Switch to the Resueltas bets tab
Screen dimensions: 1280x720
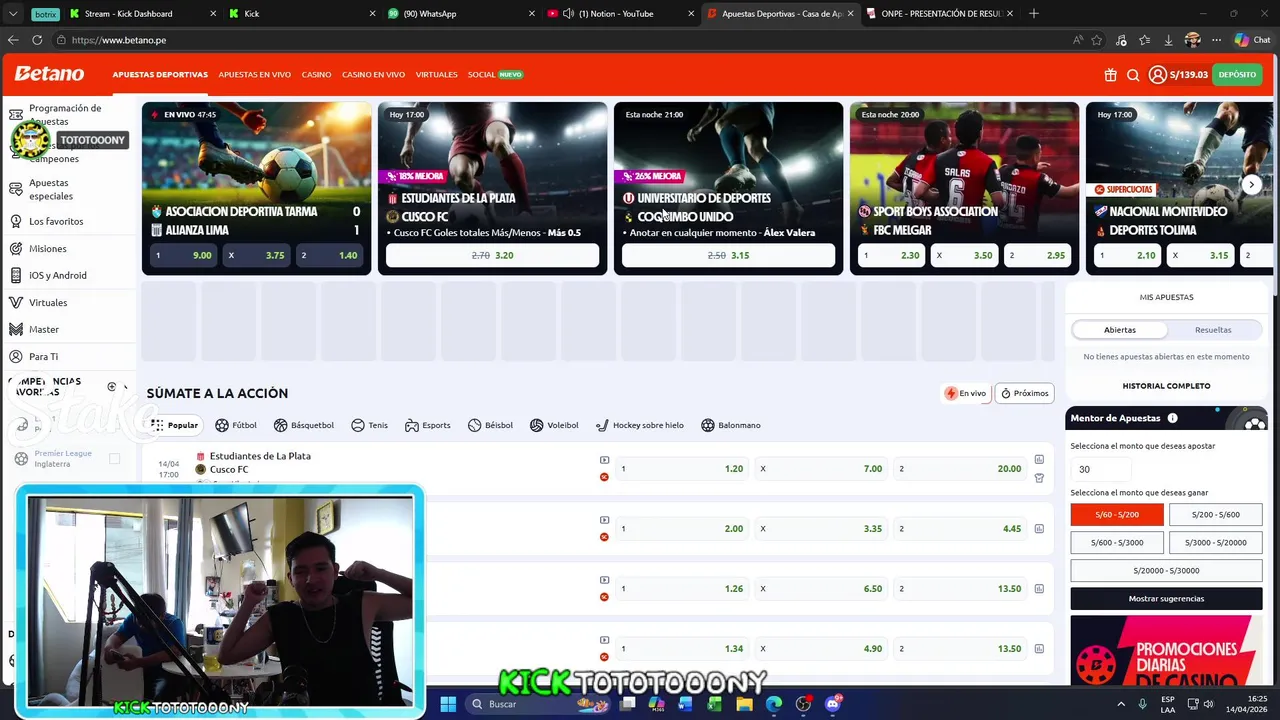click(x=1213, y=330)
